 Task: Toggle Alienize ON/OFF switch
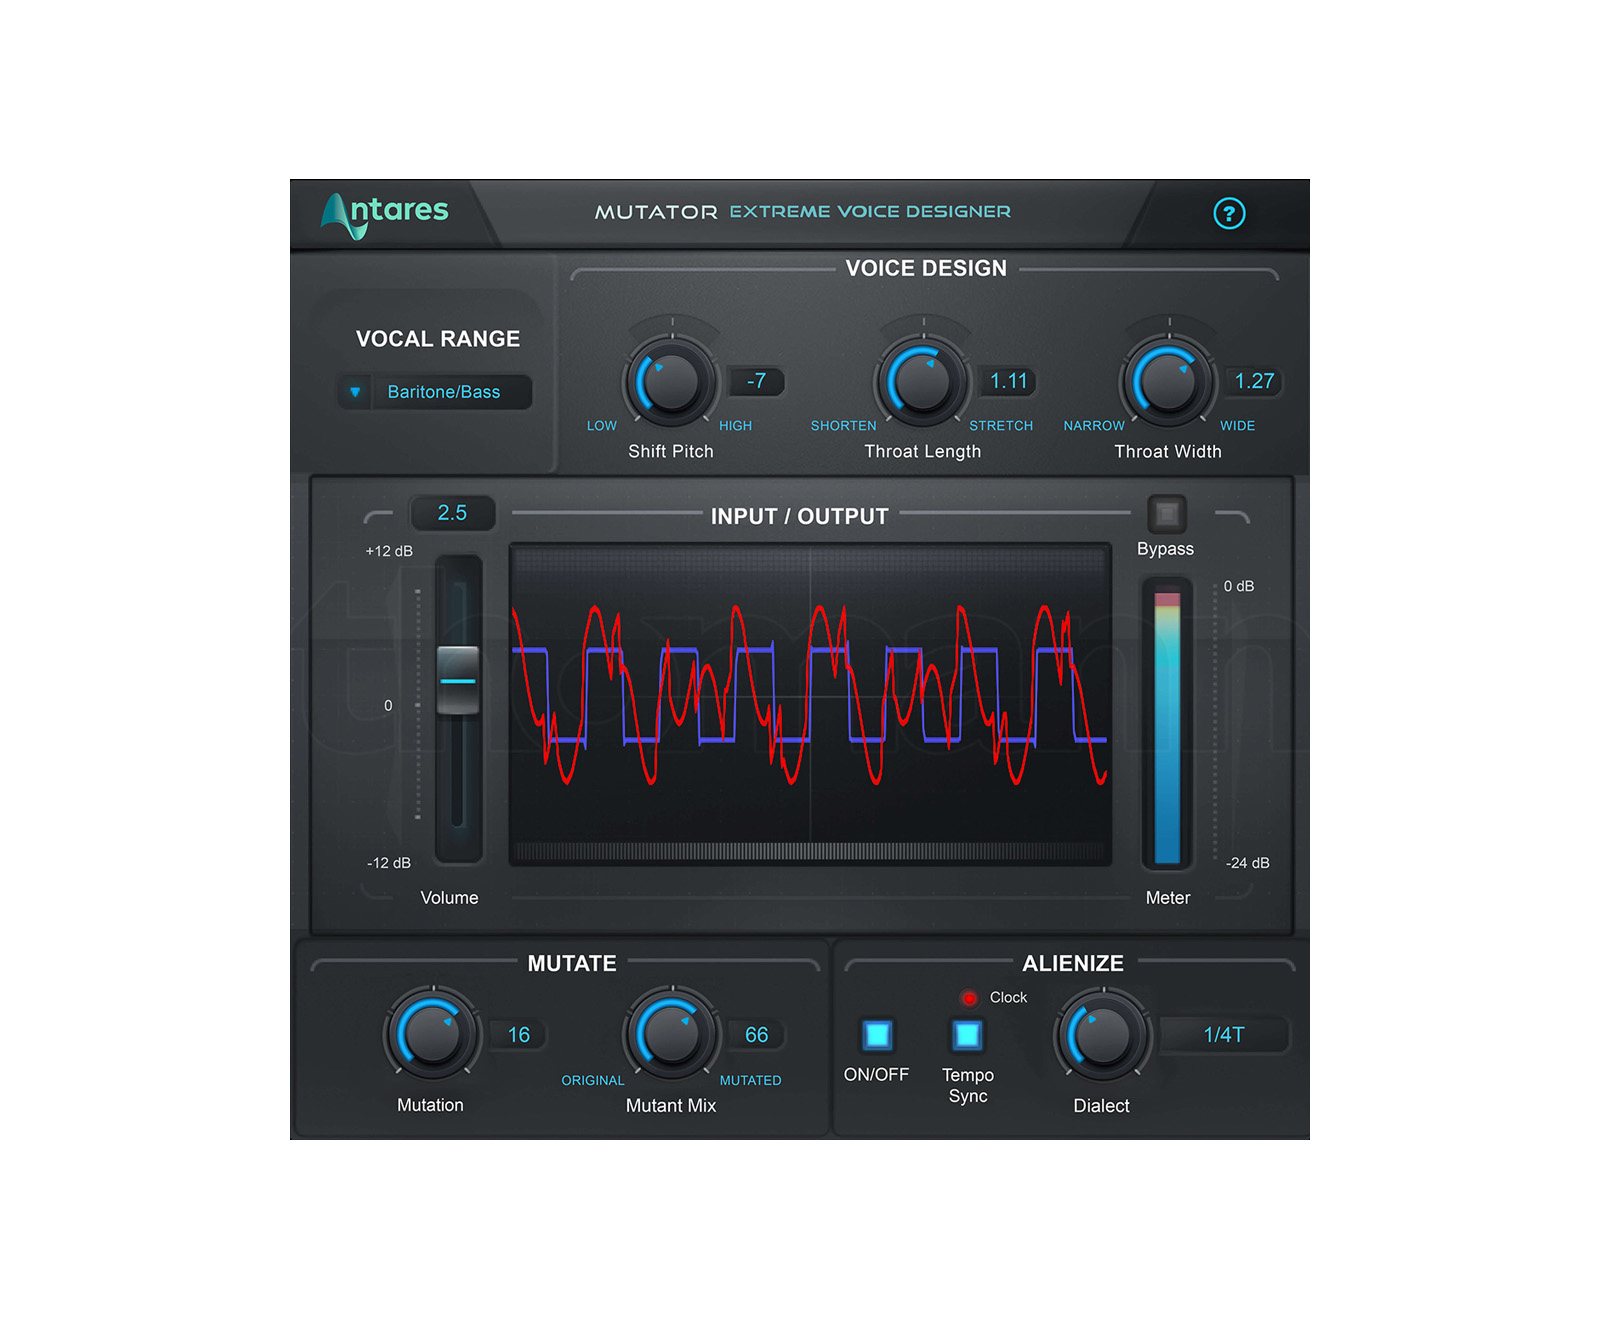coord(877,1035)
